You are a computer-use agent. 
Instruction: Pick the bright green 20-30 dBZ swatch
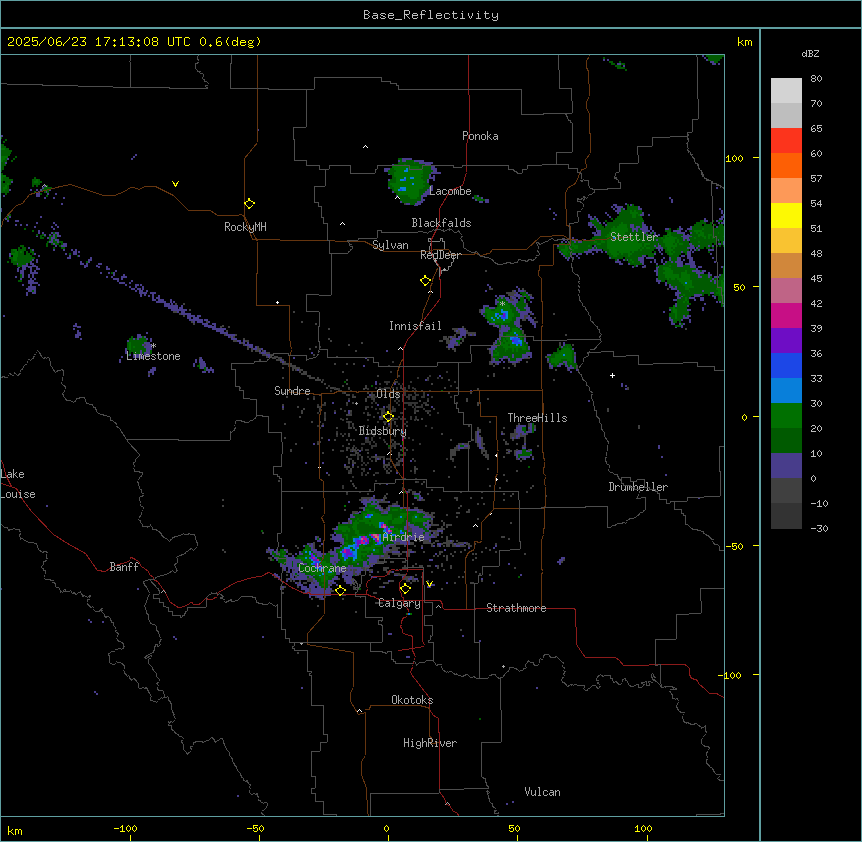(x=786, y=416)
